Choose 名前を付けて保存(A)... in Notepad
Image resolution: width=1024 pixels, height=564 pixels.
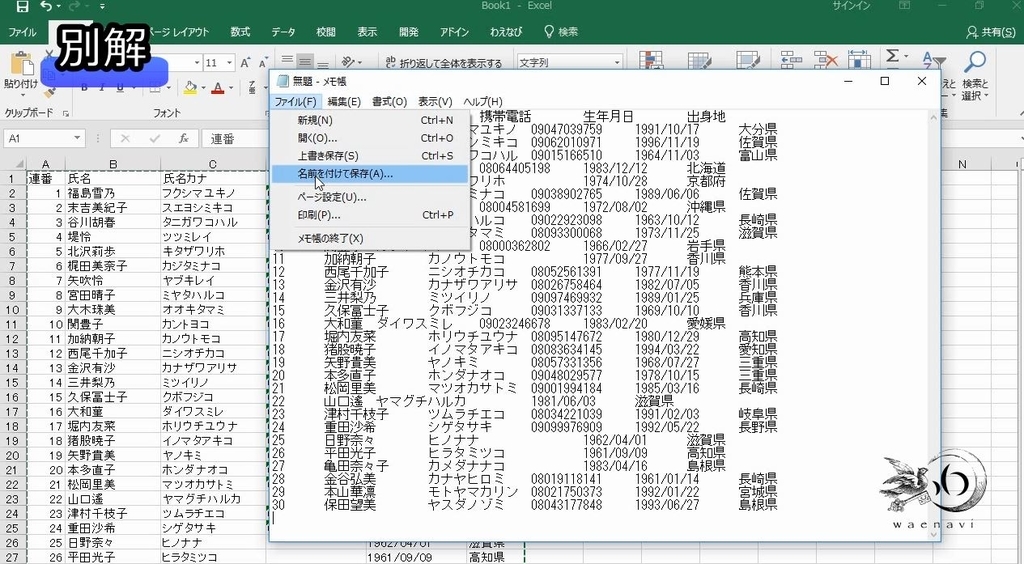point(370,174)
